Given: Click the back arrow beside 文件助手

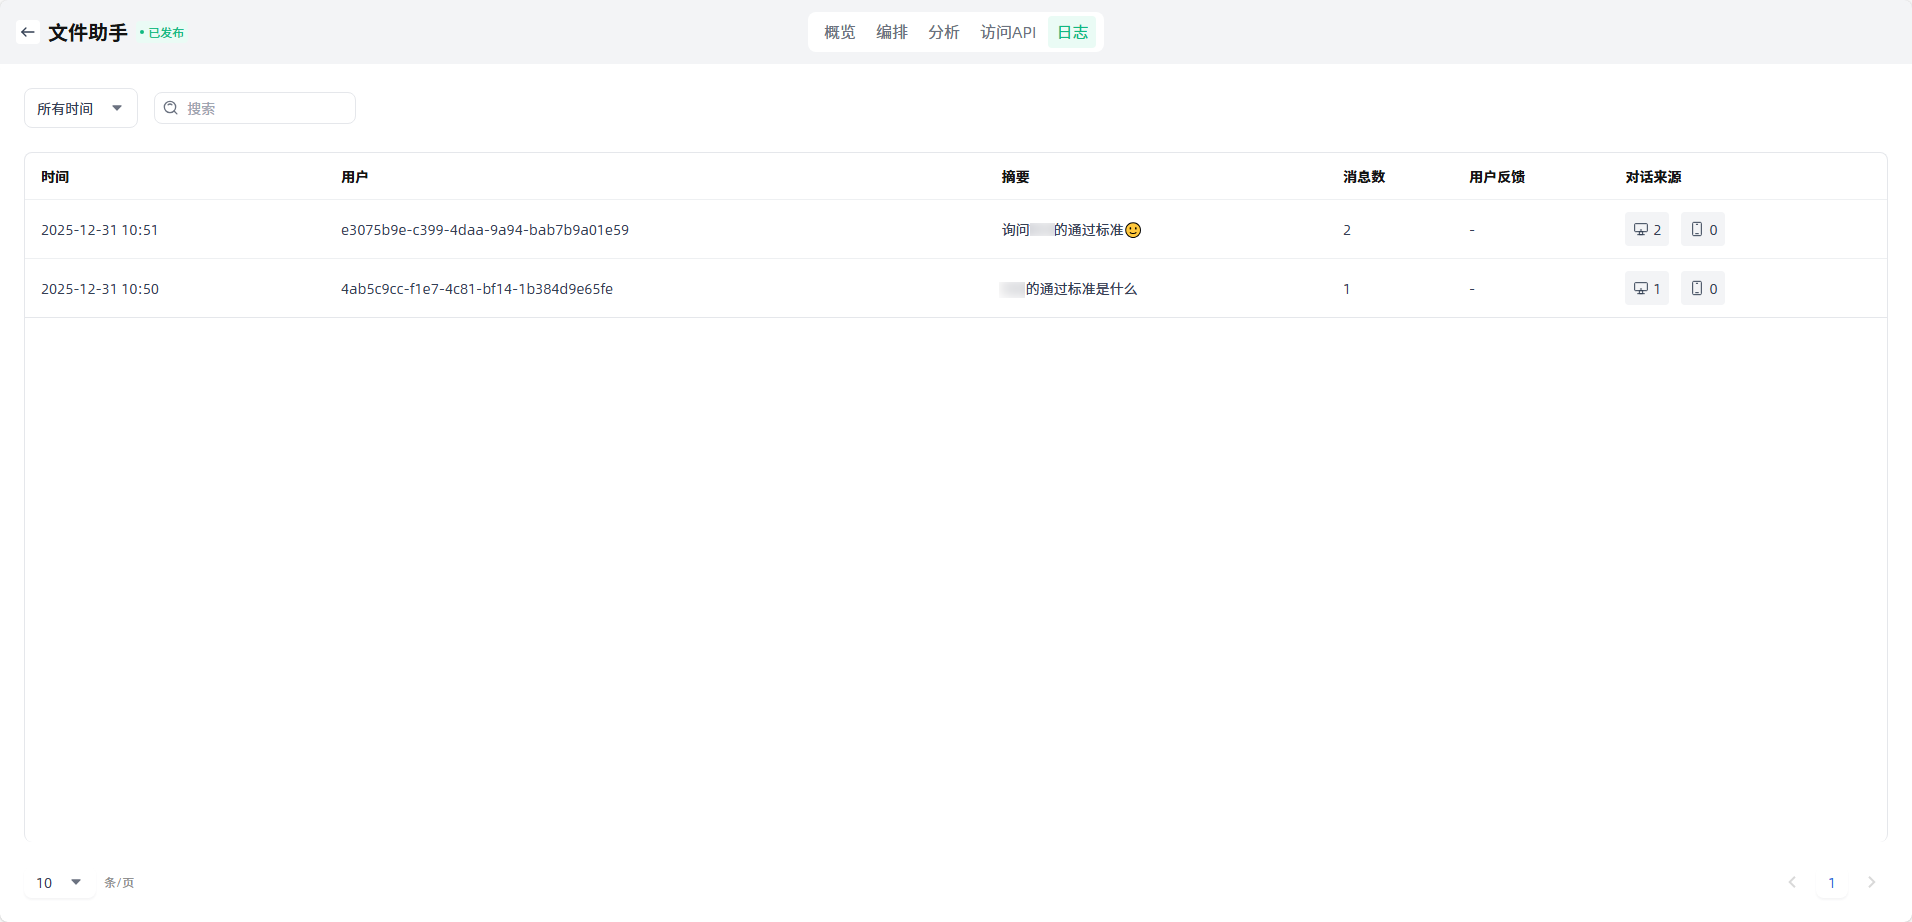Looking at the screenshot, I should [28, 32].
